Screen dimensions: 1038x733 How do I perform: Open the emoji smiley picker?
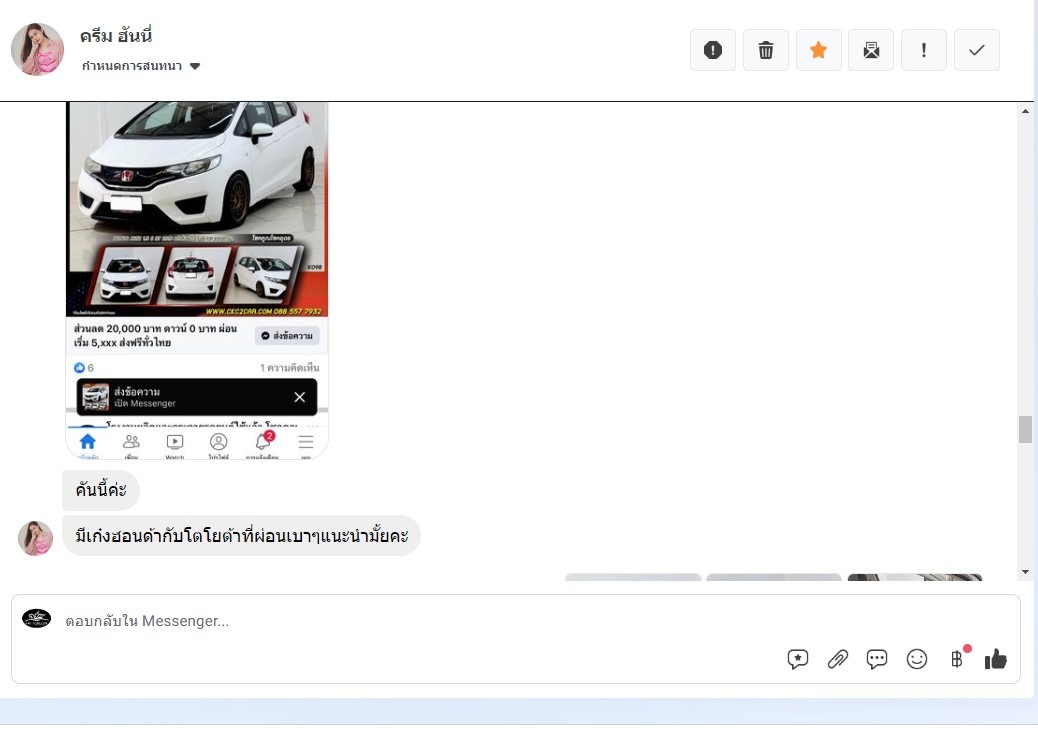917,659
